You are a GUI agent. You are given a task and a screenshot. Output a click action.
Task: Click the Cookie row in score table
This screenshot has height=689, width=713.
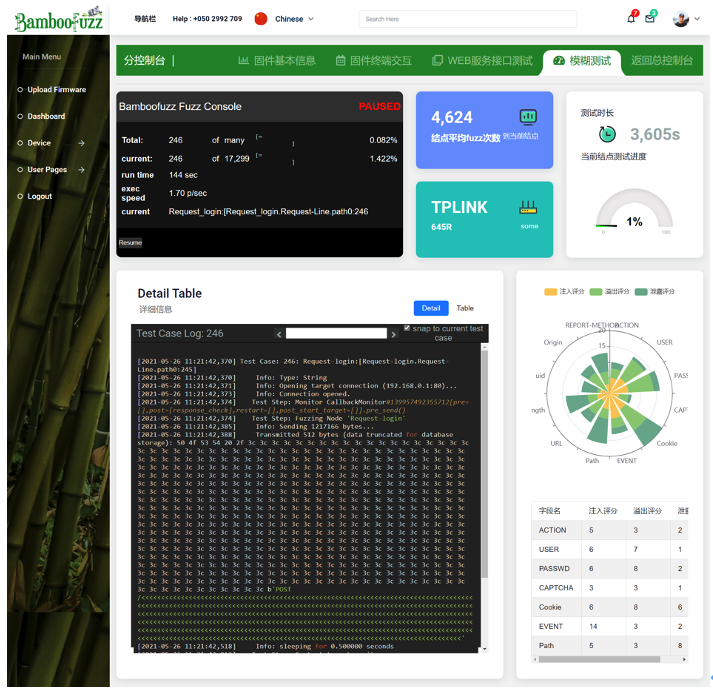coord(609,607)
